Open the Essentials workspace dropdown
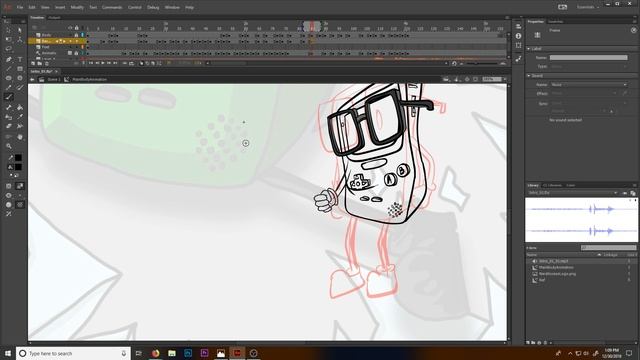The image size is (640, 360). coord(588,7)
